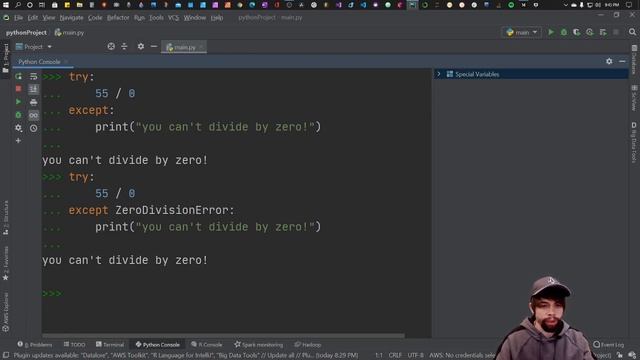The width and height of the screenshot is (640, 360).
Task: Profile the main configuration
Action: (590, 32)
